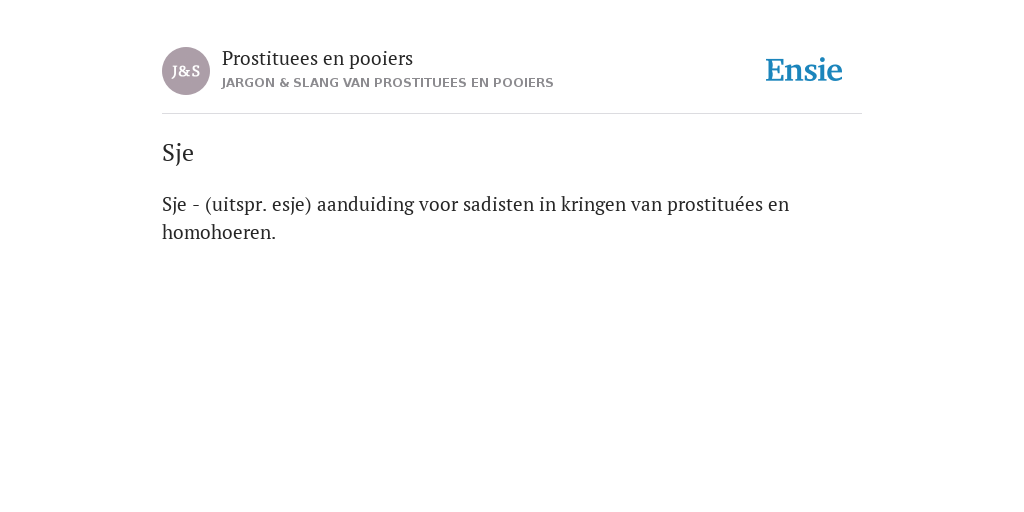This screenshot has height=512, width=1024.
Task: Select the 'Jargon & Slang van Prostituees en Pooiers' subtitle
Action: [x=387, y=83]
